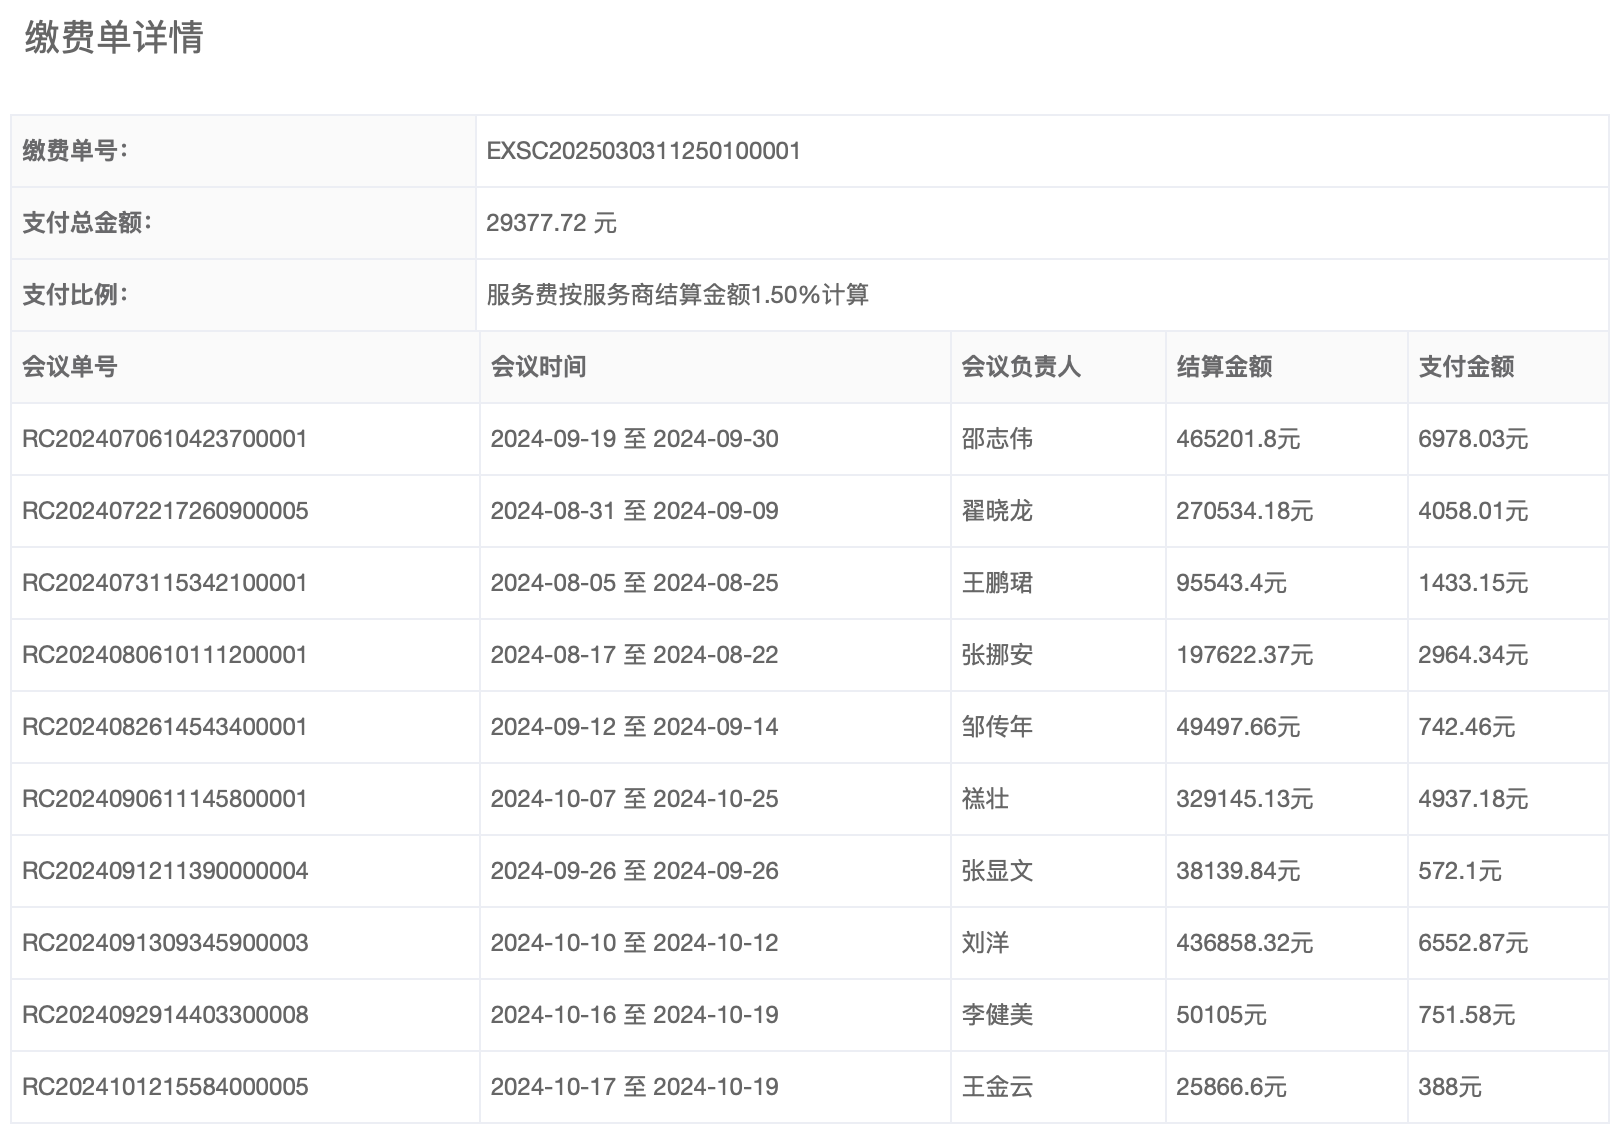Viewport: 1622px width, 1136px height.
Task: Click the 结算金额 column header
Action: tap(1224, 367)
